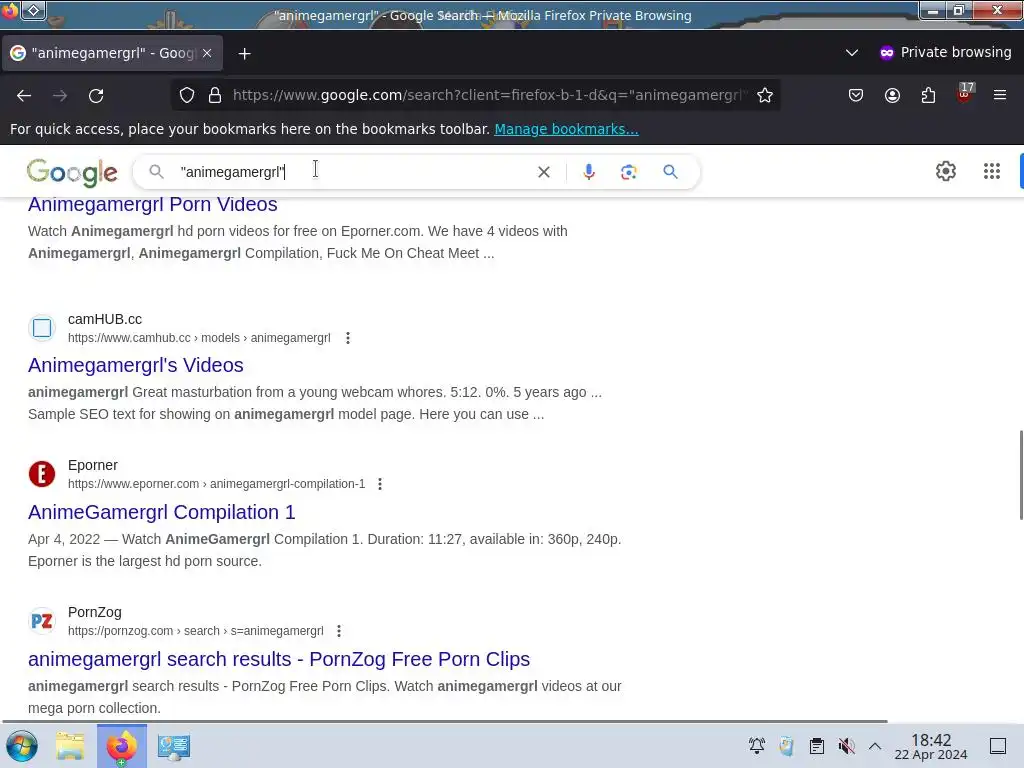Click the forward navigation arrow
Screen dimensions: 1024x768
[60, 95]
